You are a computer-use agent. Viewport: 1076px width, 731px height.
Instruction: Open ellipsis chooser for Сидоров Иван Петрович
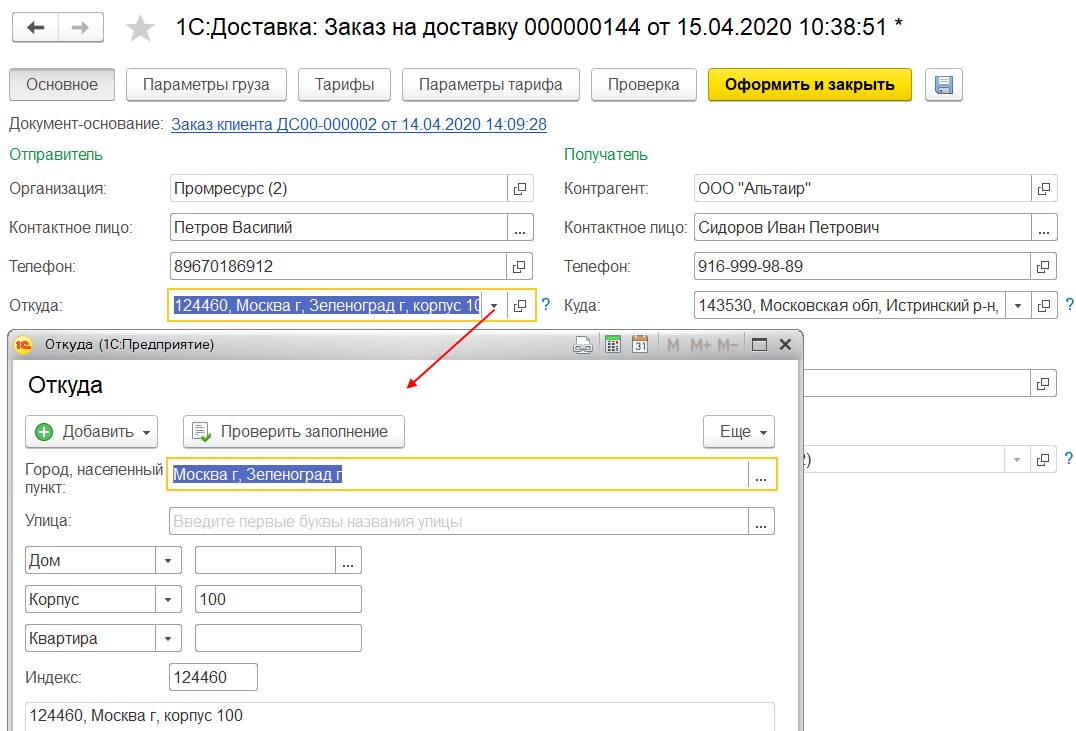[1044, 227]
